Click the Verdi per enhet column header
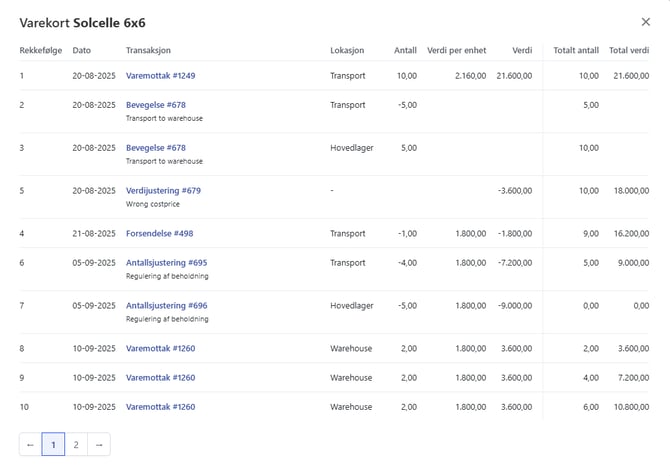Screen dimensions: 670x476 (456, 49)
